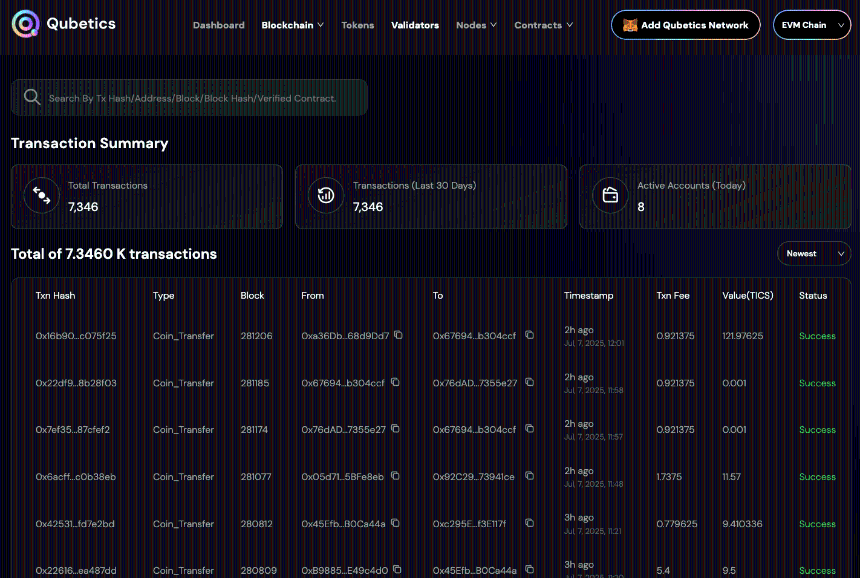Open block 280812
860x578 pixels.
tap(256, 524)
